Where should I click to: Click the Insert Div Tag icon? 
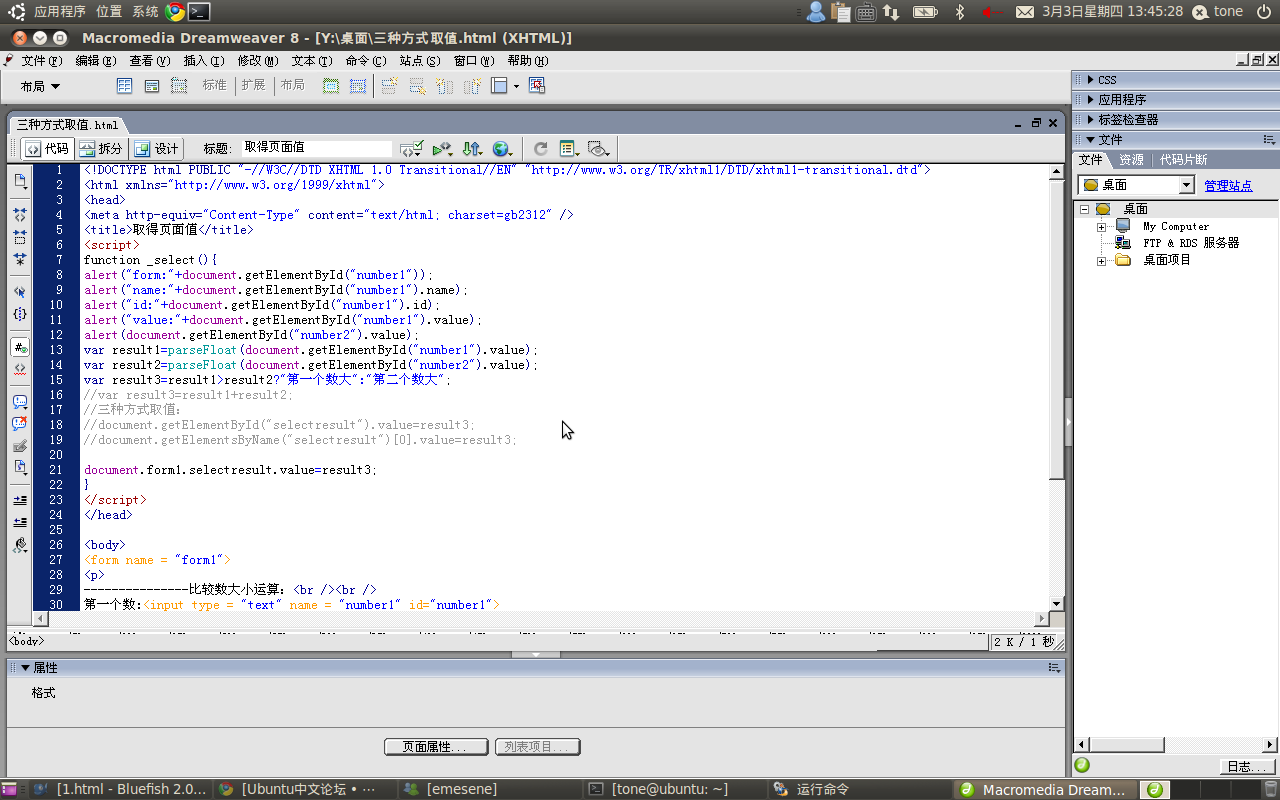152,86
